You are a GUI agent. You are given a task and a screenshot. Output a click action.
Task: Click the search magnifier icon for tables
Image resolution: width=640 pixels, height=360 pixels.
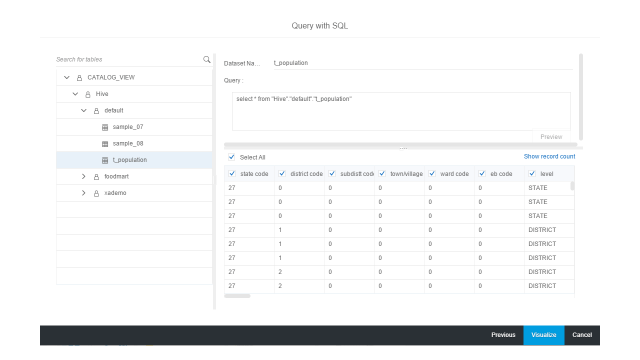pos(207,60)
